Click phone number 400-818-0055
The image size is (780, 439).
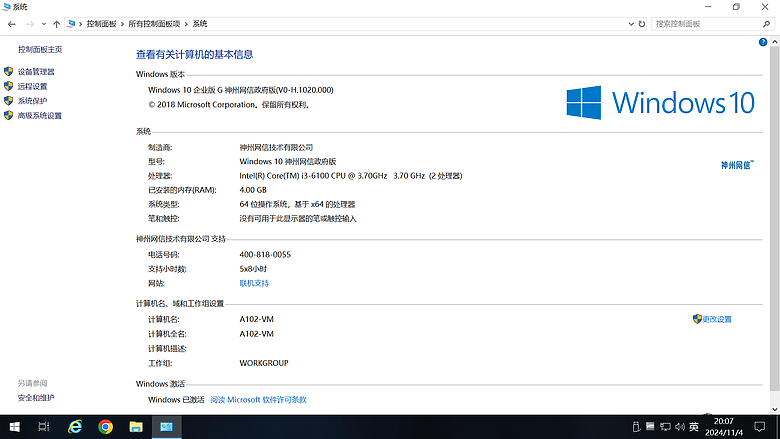pyautogui.click(x=265, y=255)
